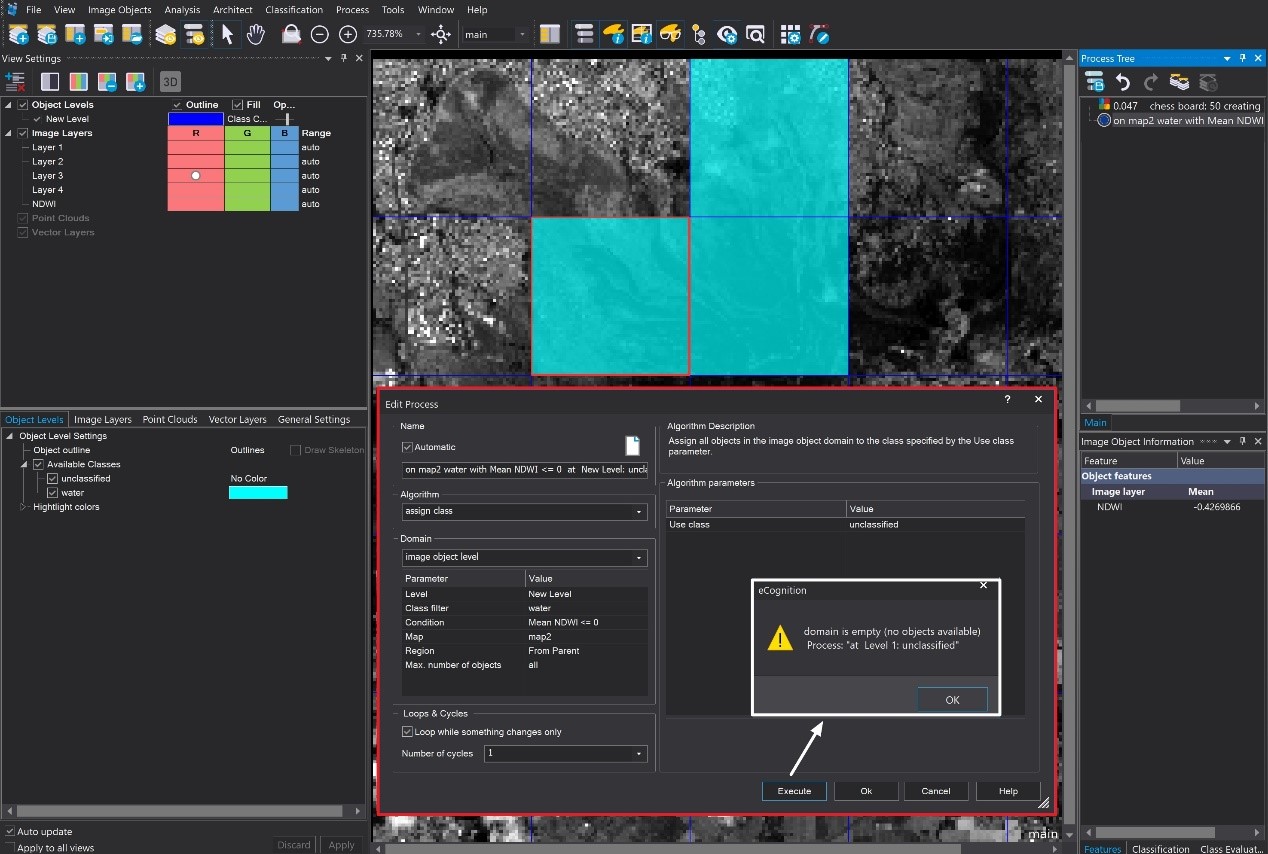Viewport: 1268px width, 854px height.
Task: Click the zoom in plus icon
Action: (x=348, y=34)
